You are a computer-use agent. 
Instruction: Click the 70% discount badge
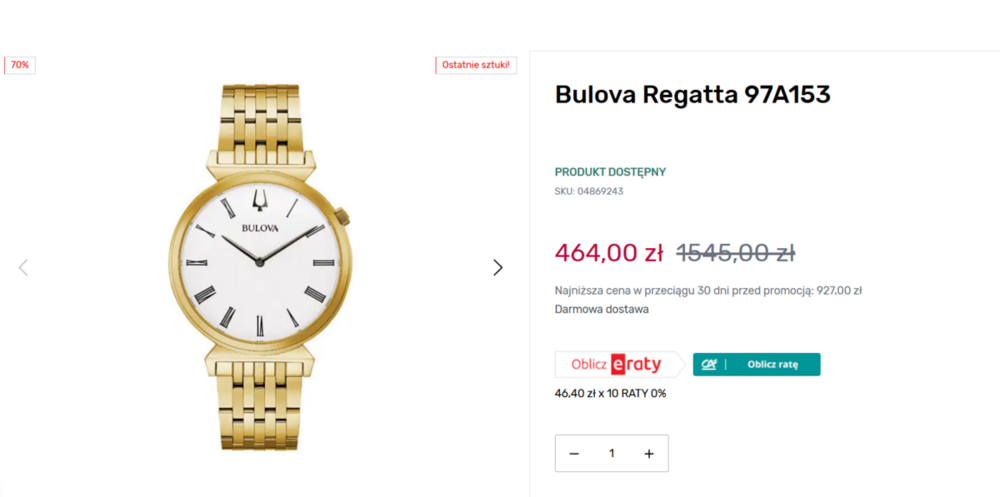(x=20, y=65)
